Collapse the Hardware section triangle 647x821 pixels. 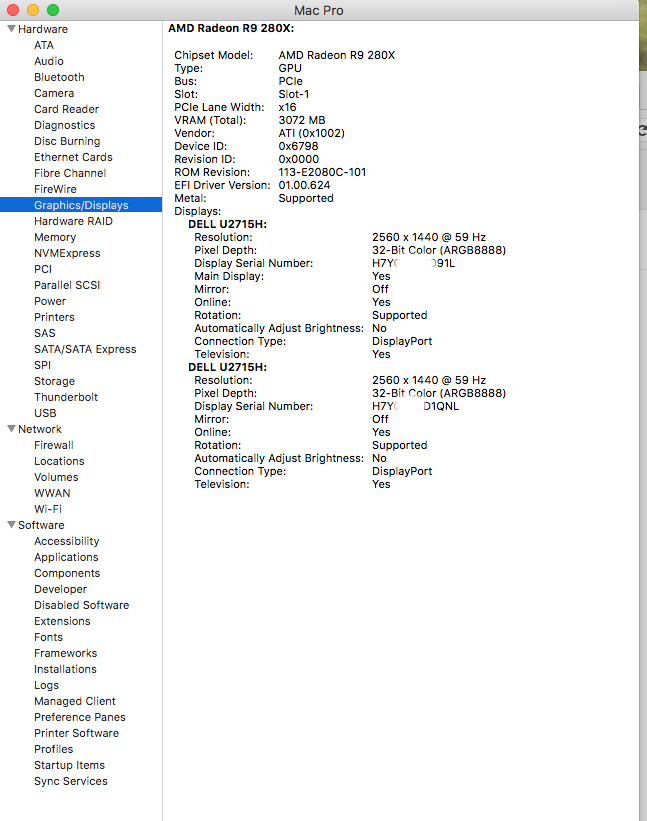[11, 29]
